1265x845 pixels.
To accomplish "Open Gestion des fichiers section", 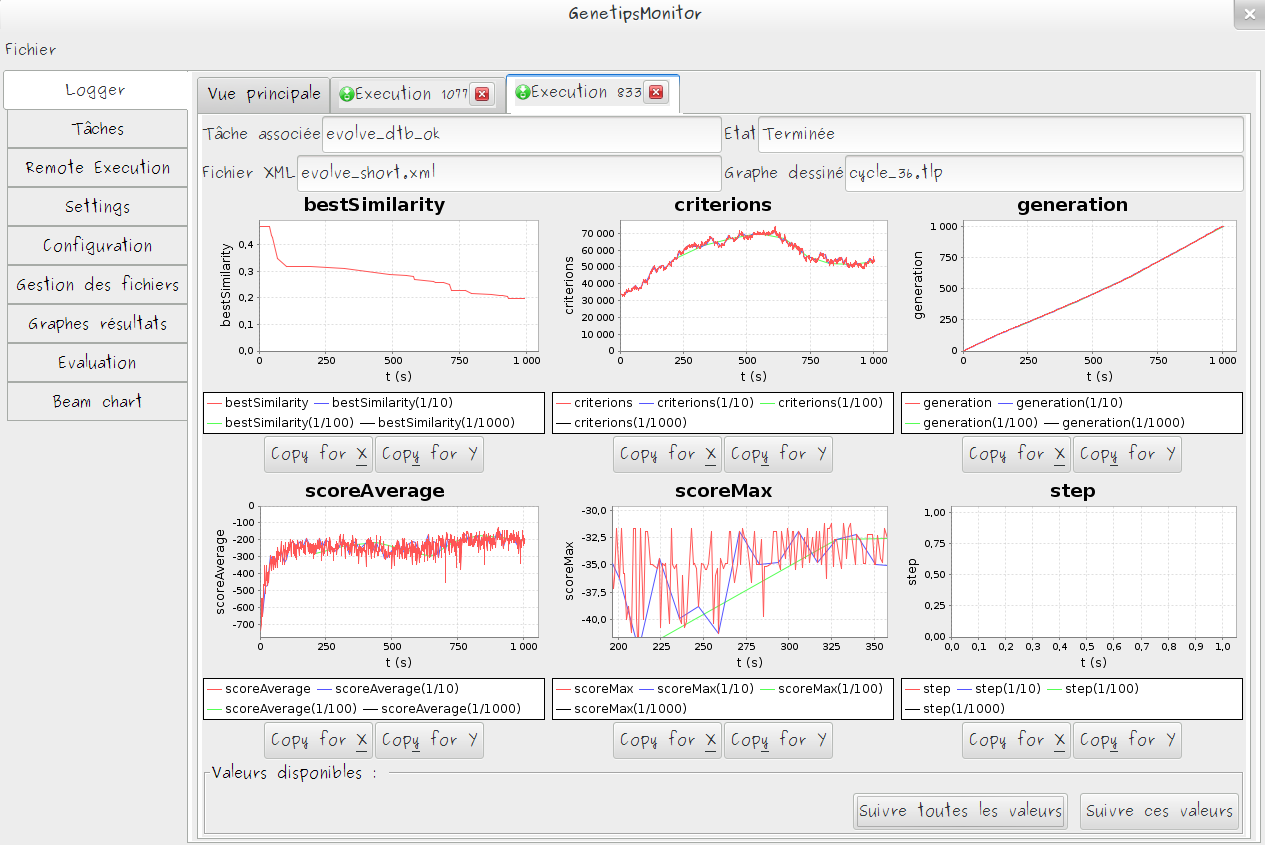I will click(97, 285).
